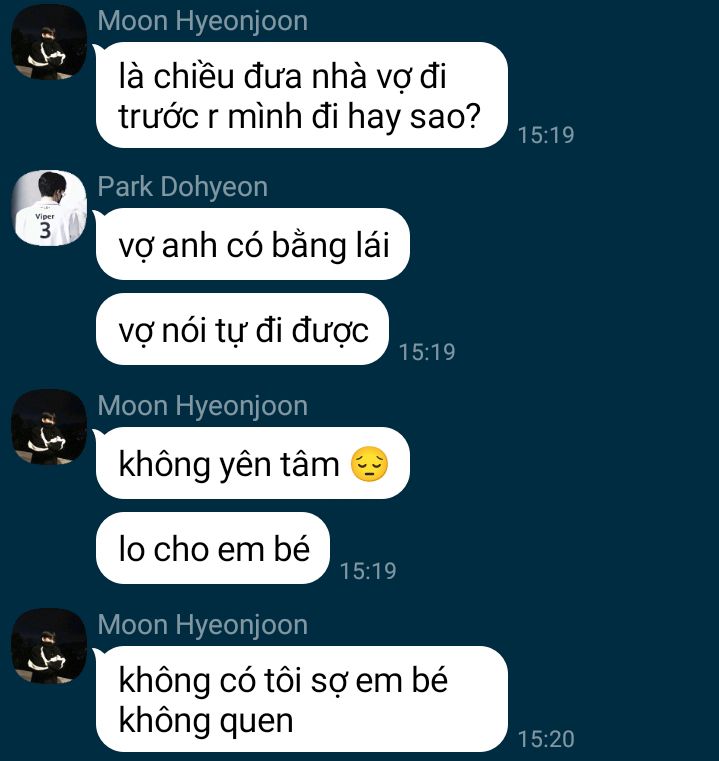Select message 'là chiều đưa nhà vợ đi trước'
Screen dimensions: 719x761
[301, 95]
